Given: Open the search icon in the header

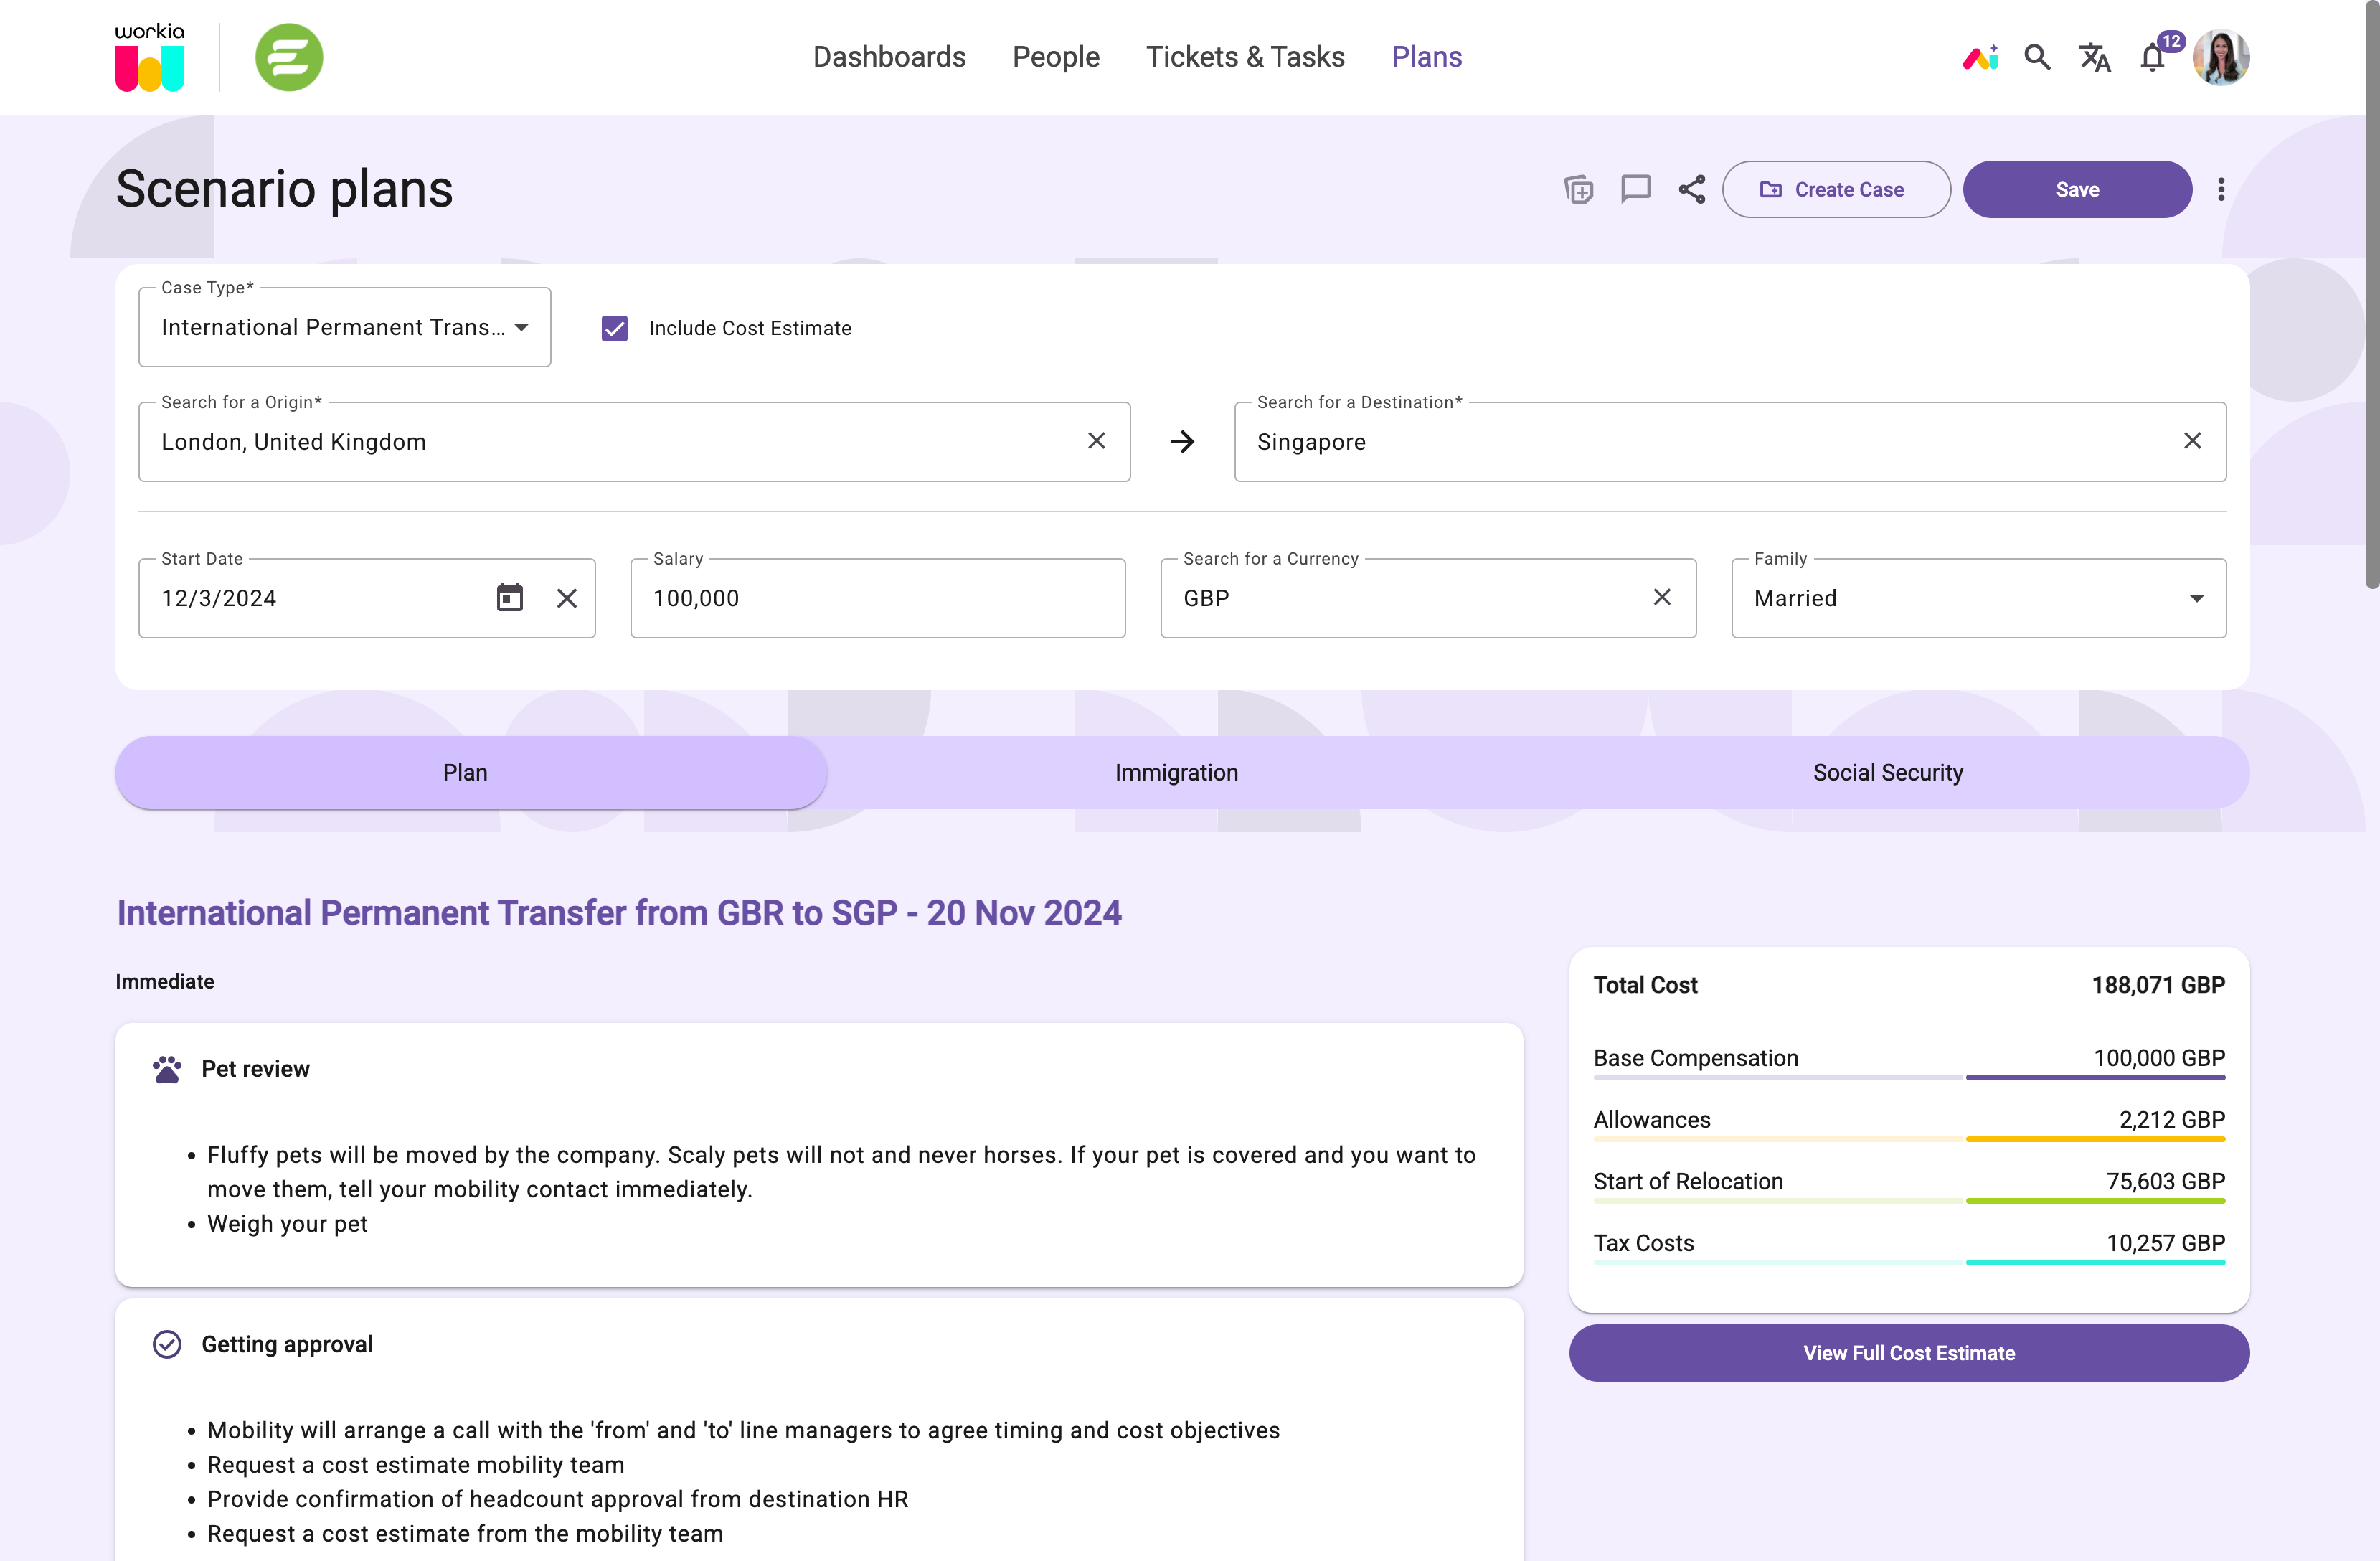Looking at the screenshot, I should click(2037, 57).
